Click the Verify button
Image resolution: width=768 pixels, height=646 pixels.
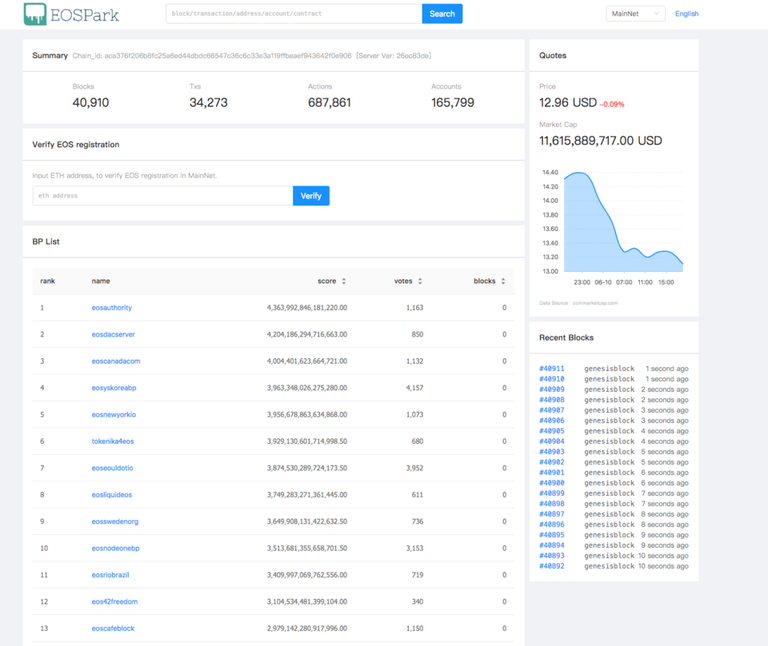click(x=311, y=196)
